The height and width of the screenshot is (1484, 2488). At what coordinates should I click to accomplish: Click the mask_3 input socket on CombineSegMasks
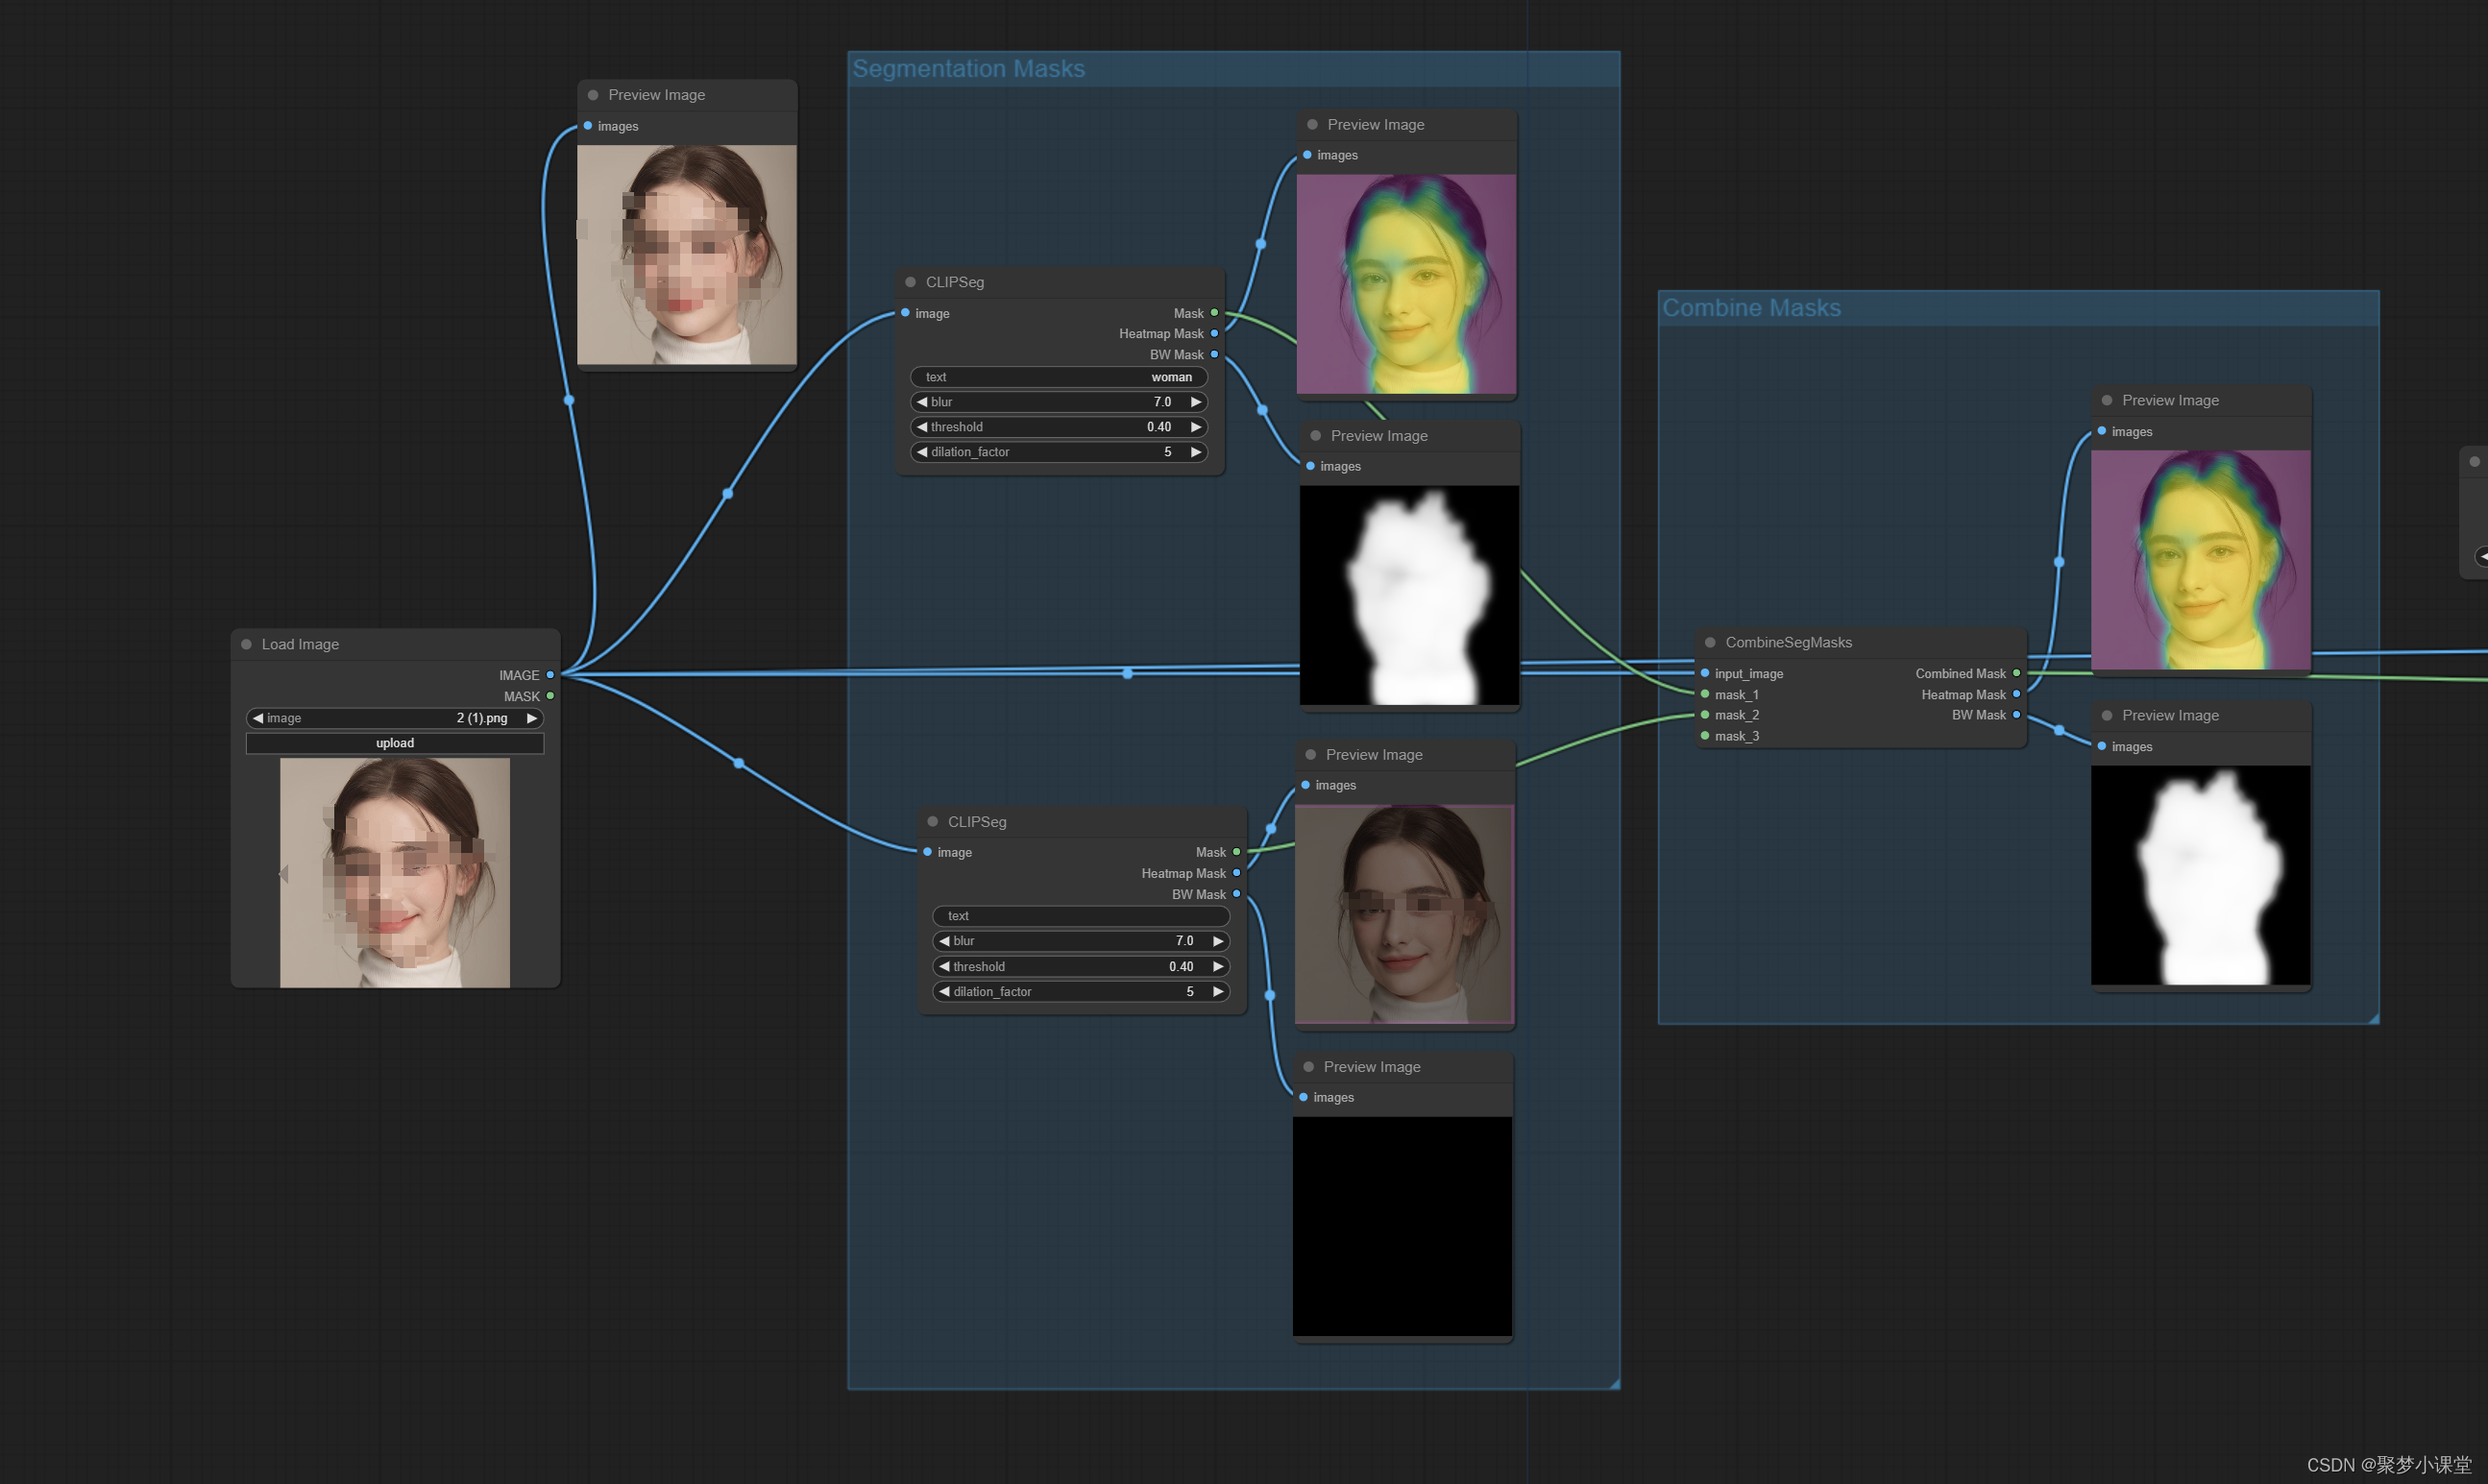tap(1705, 736)
